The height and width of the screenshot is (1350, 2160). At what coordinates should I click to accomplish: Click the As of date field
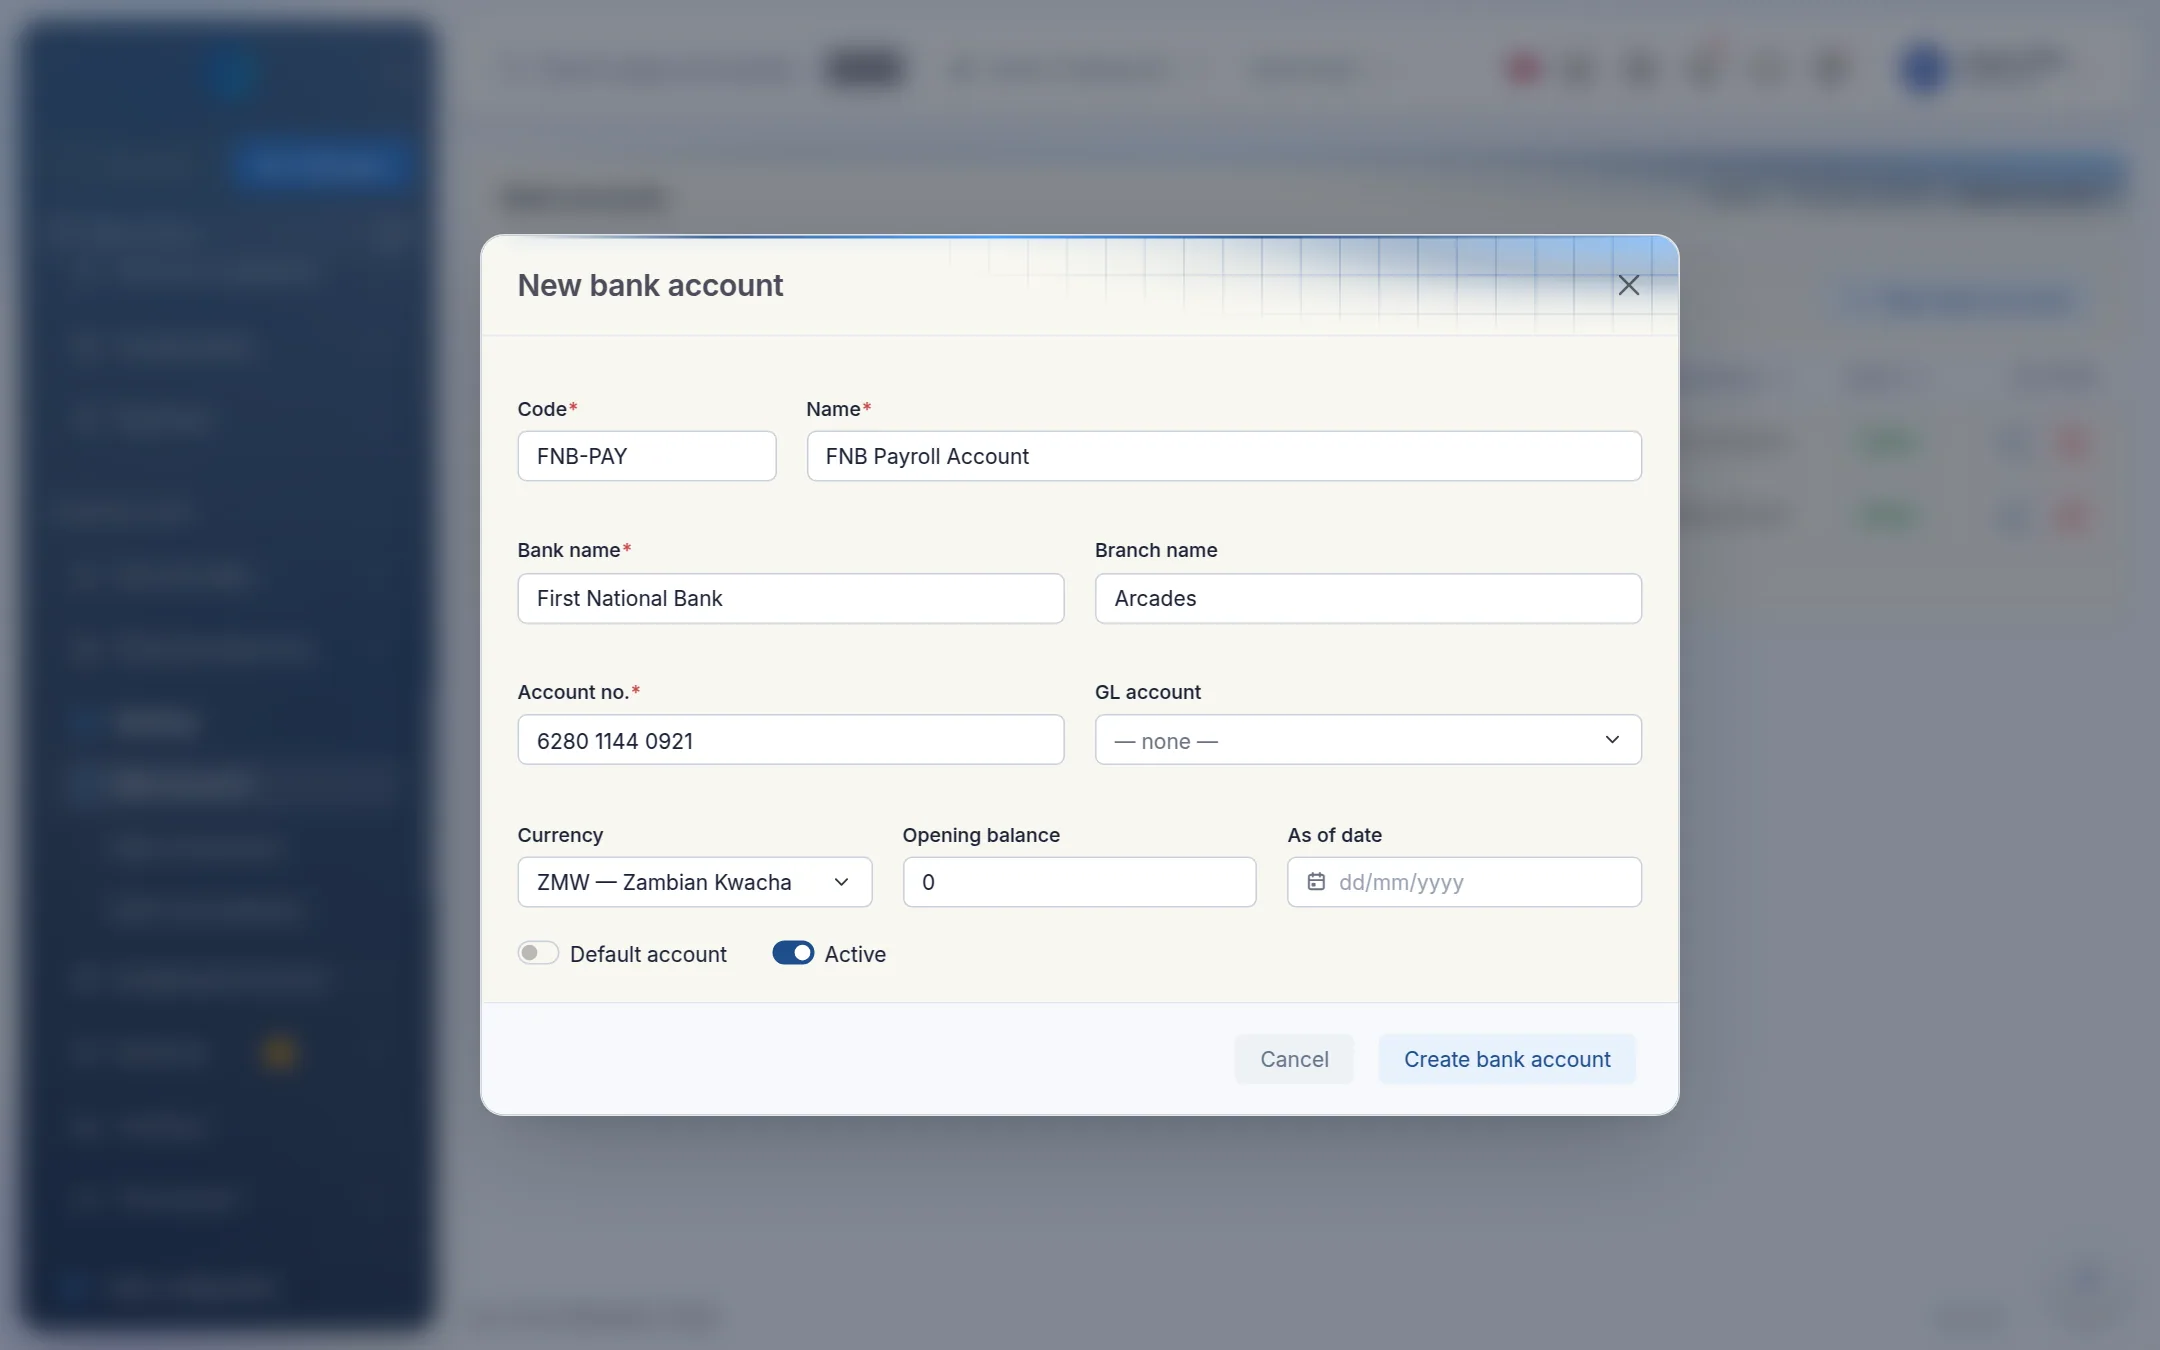(x=1464, y=882)
